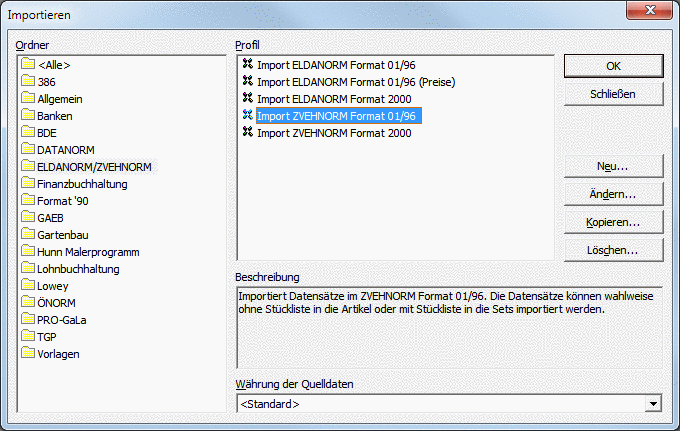This screenshot has width=680, height=431.
Task: Choose the ELDANORM/ZVEHNORM folder name
Action: [95, 167]
